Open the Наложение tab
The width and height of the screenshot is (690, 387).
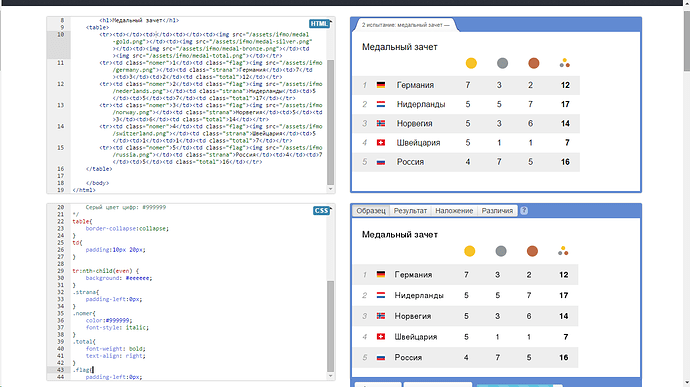coord(454,211)
